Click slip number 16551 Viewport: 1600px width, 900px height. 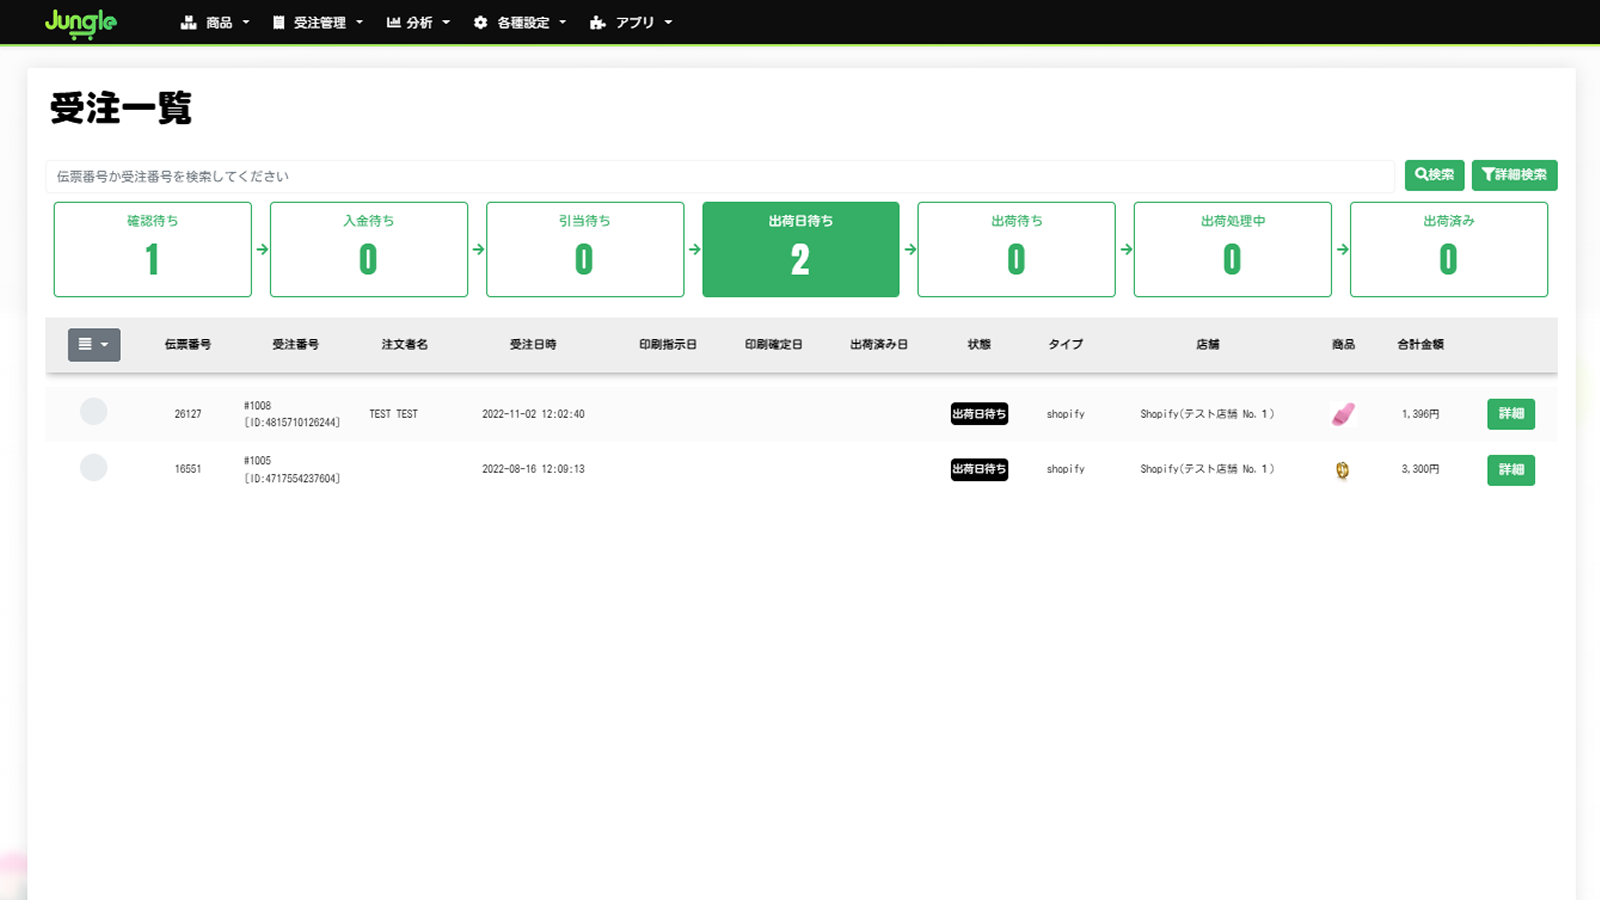188,469
